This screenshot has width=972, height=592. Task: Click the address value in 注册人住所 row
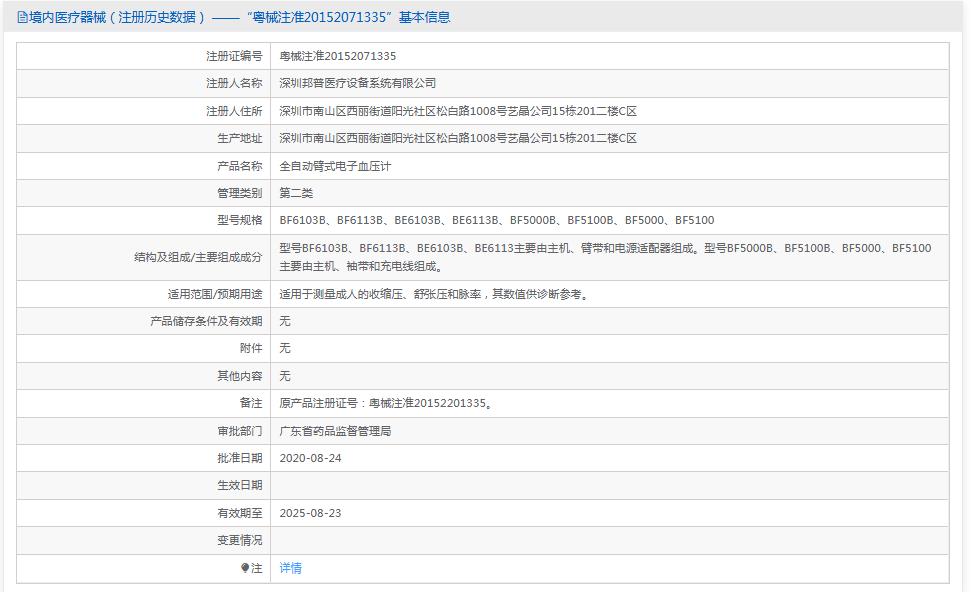pos(457,111)
